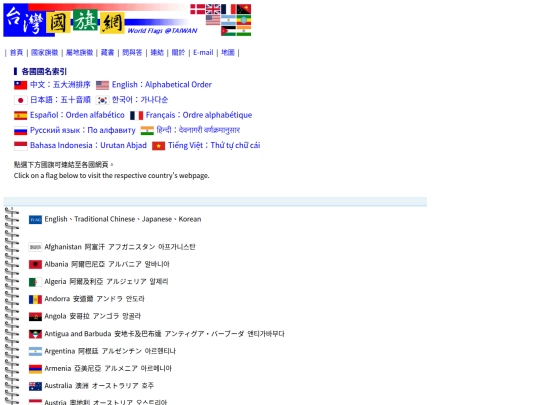Click the India flag icon in index

tap(147, 131)
